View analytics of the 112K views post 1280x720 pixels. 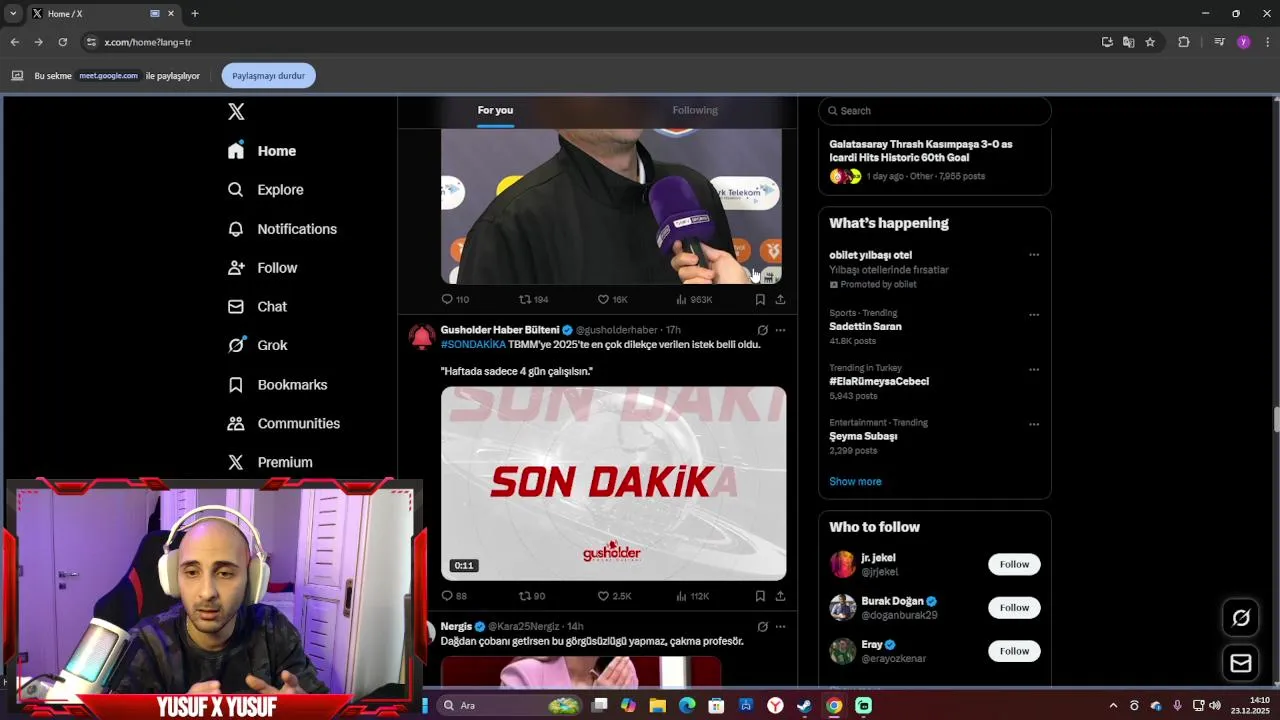[692, 596]
